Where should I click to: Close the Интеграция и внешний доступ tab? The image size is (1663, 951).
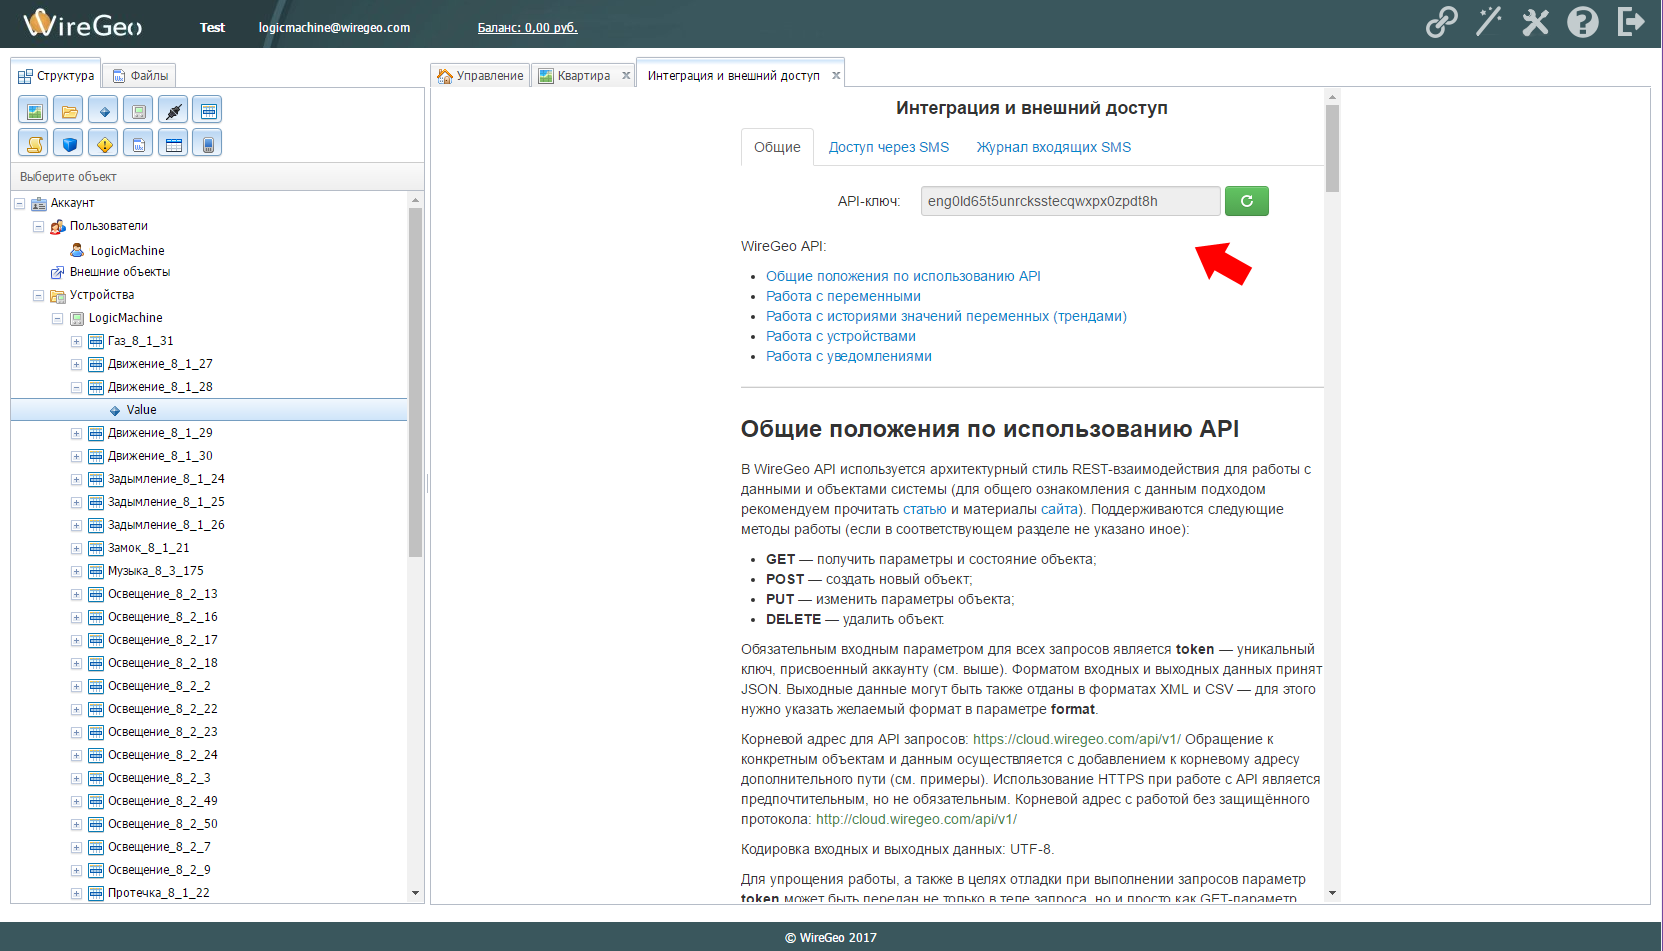(836, 75)
